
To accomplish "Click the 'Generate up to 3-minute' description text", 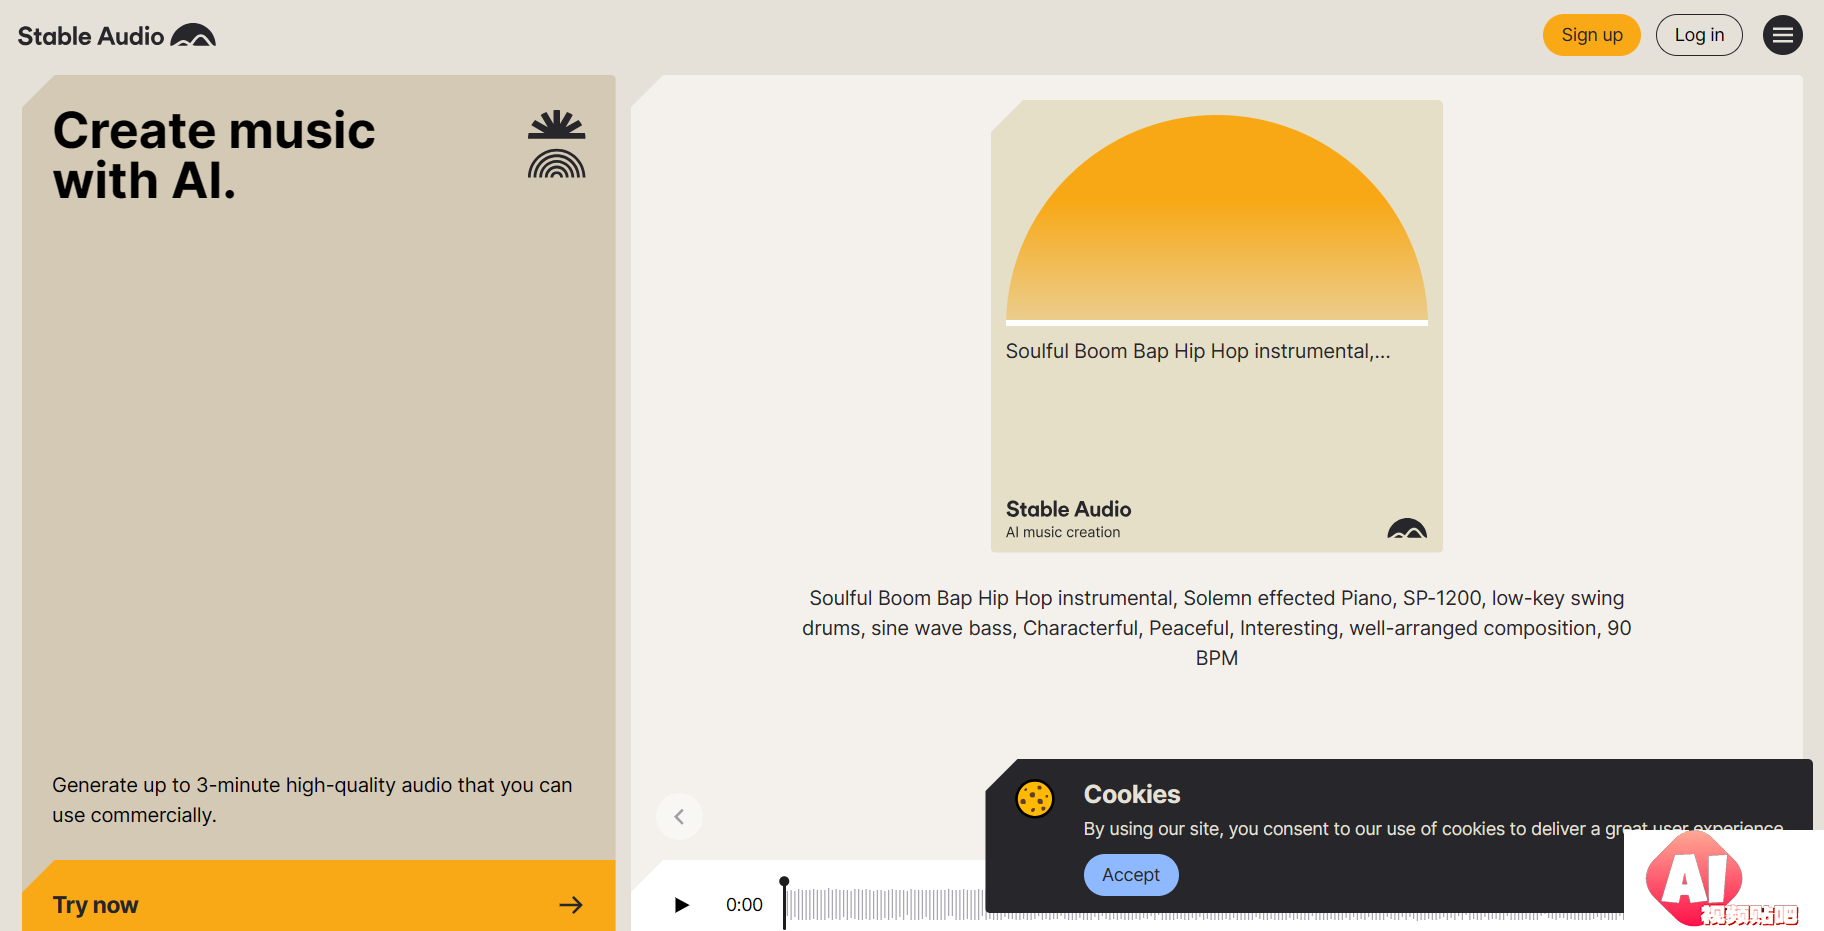I will click(312, 800).
